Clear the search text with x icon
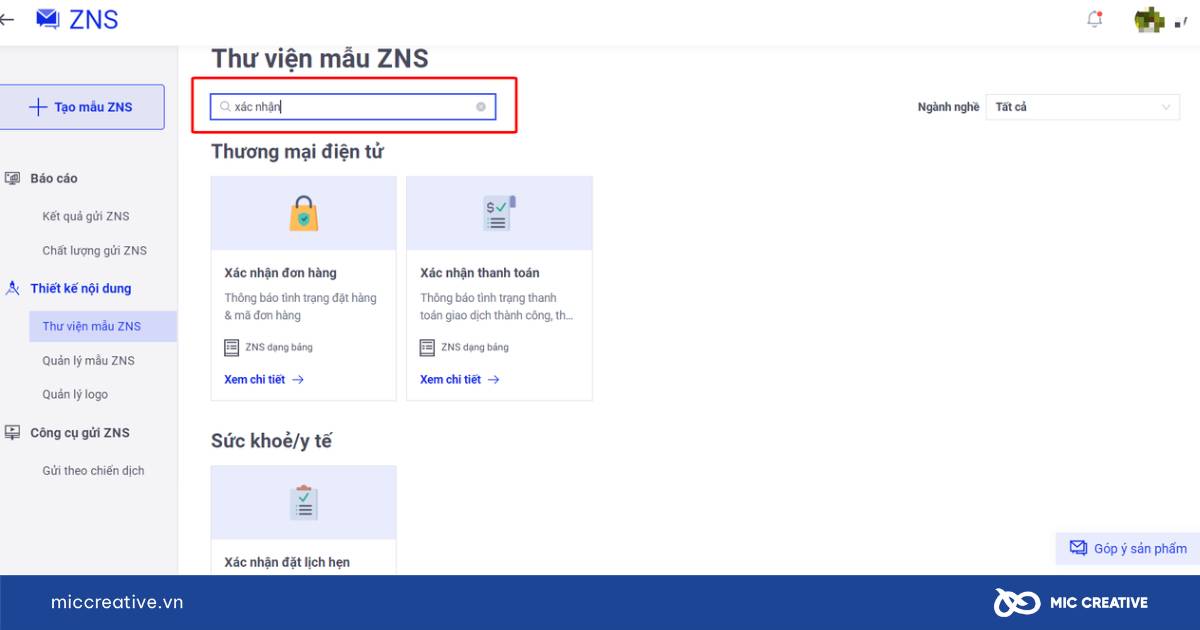1200x630 pixels. pyautogui.click(x=481, y=106)
